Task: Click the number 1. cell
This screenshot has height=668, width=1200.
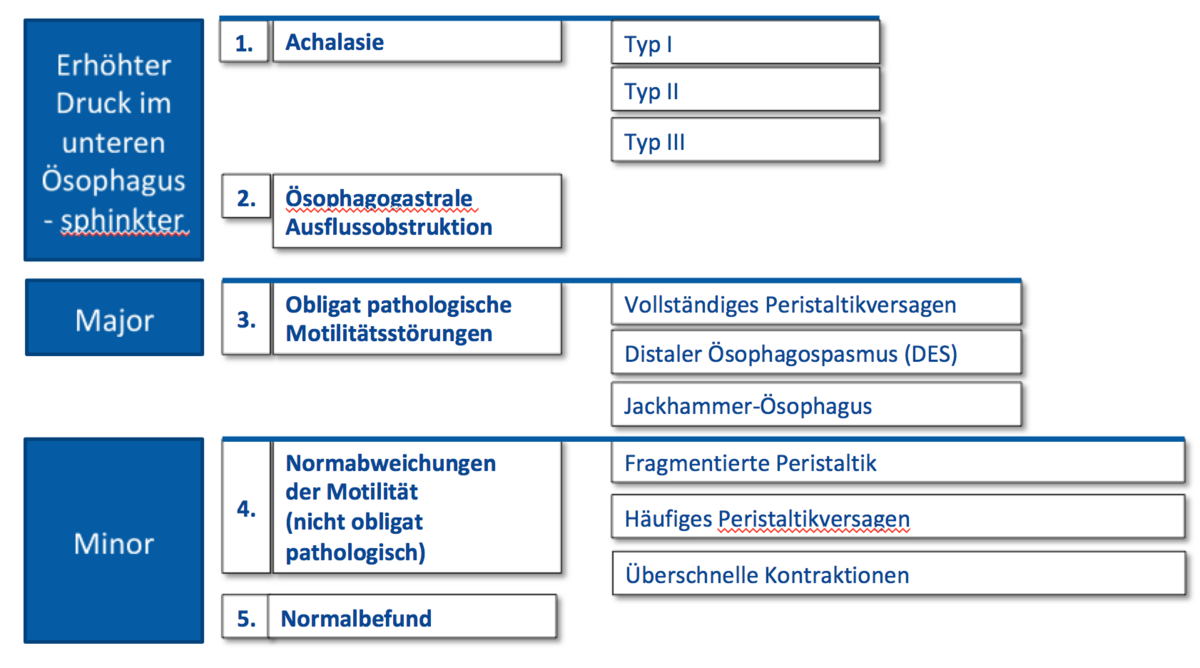Action: coord(246,42)
